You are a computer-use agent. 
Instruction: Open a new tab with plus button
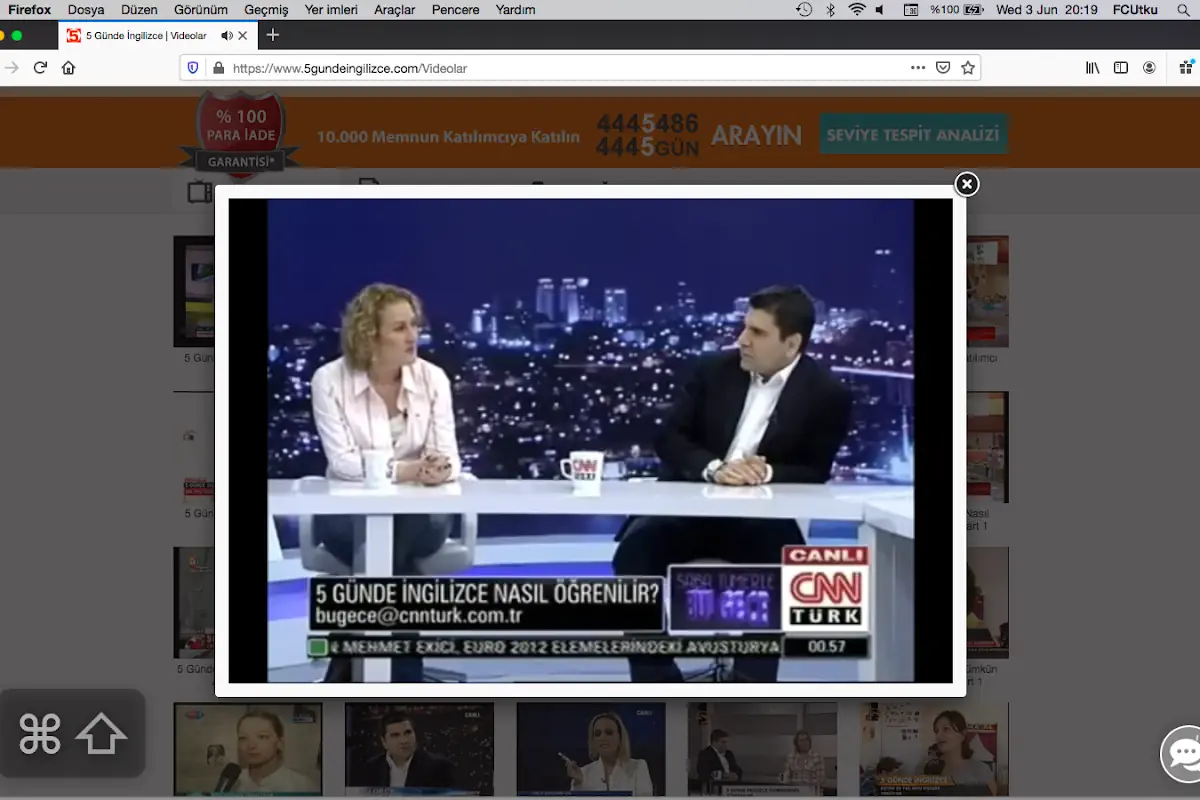point(272,35)
